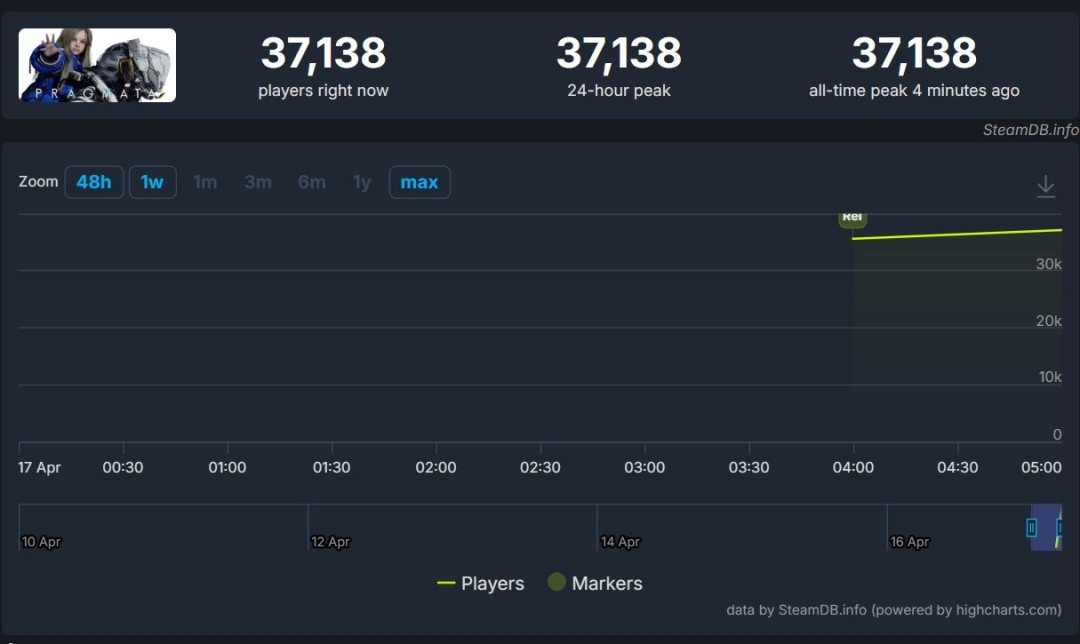Choose the 1m zoom option
The width and height of the screenshot is (1080, 644).
pyautogui.click(x=205, y=182)
